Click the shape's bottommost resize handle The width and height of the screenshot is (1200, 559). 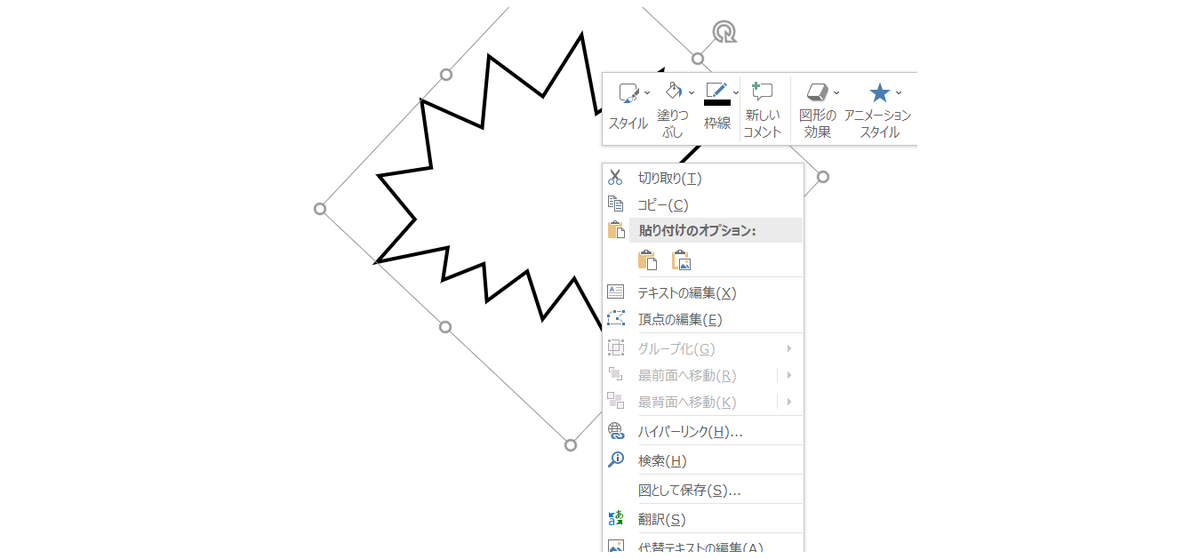[x=570, y=445]
